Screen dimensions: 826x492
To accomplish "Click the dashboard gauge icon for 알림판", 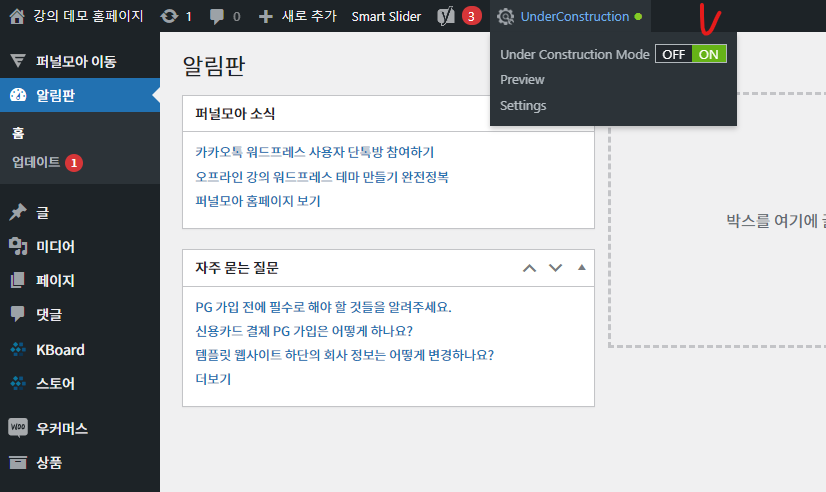I will tap(18, 95).
